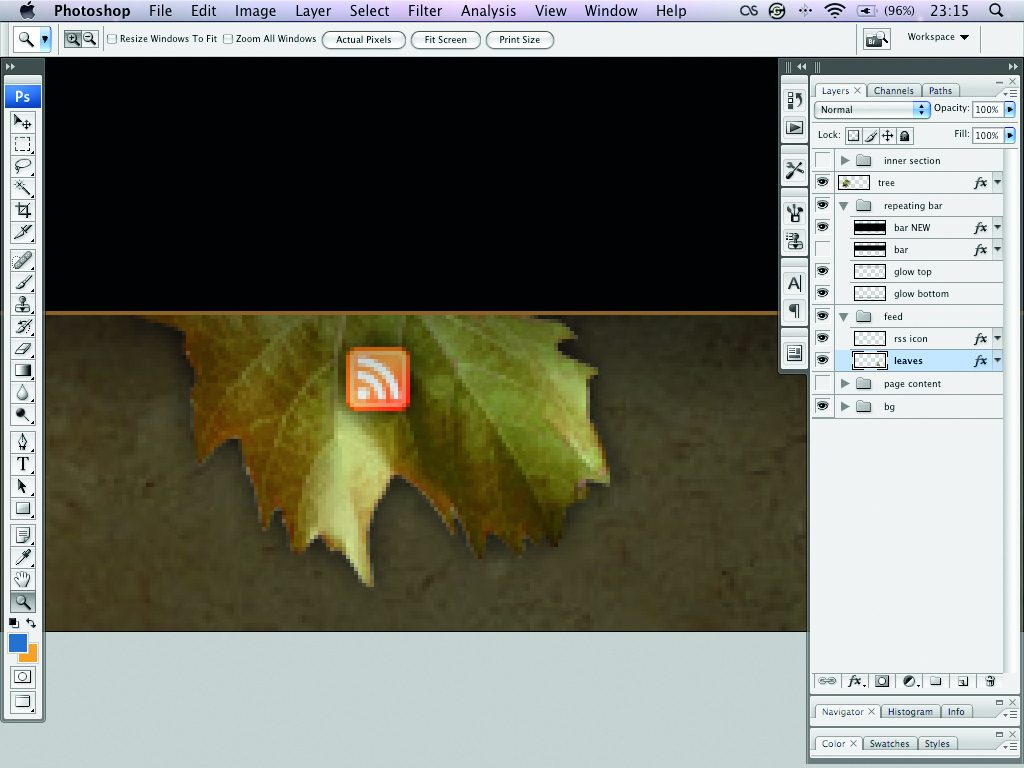
Task: Expand effects on the tree layer
Action: point(997,183)
